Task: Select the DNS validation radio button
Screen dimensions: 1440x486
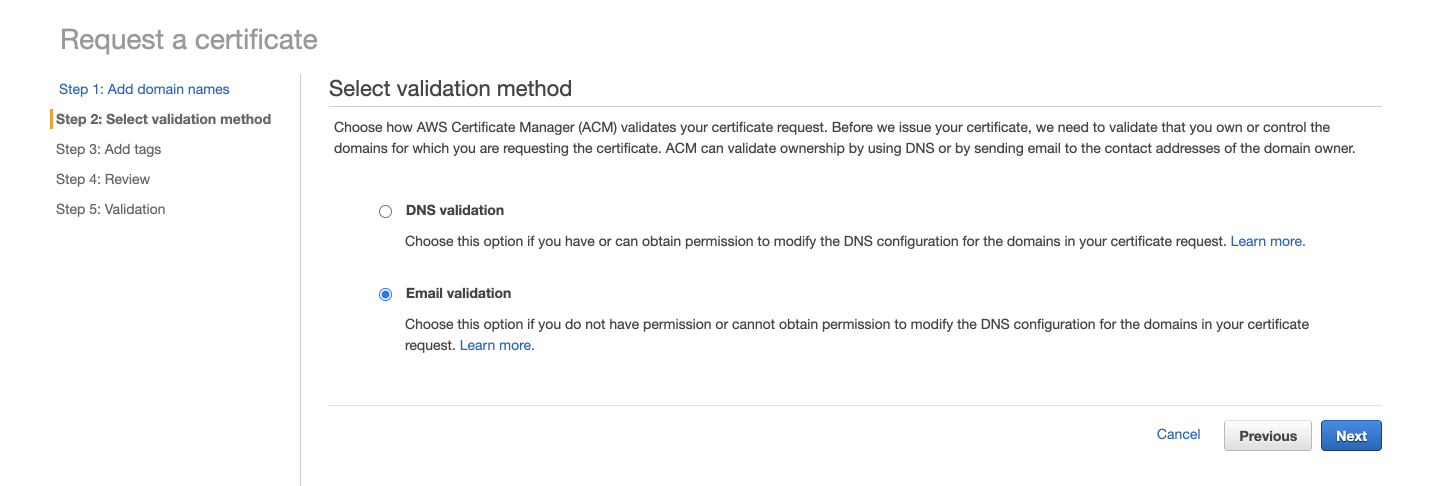Action: coord(385,212)
